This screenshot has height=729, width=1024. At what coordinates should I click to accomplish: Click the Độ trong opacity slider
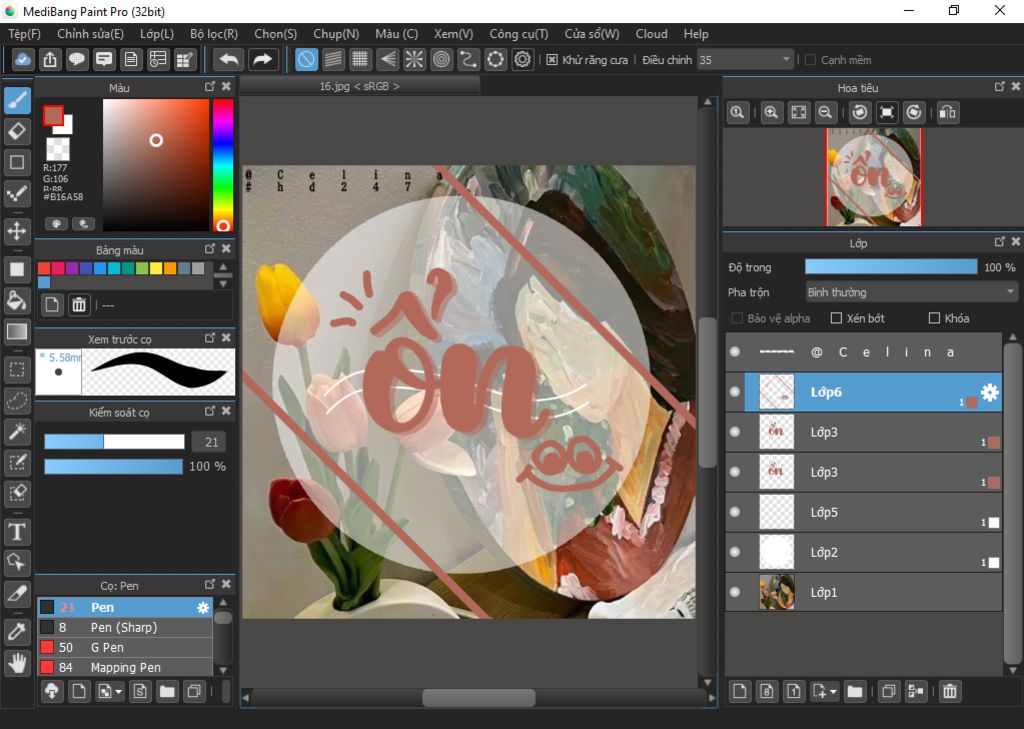point(890,267)
